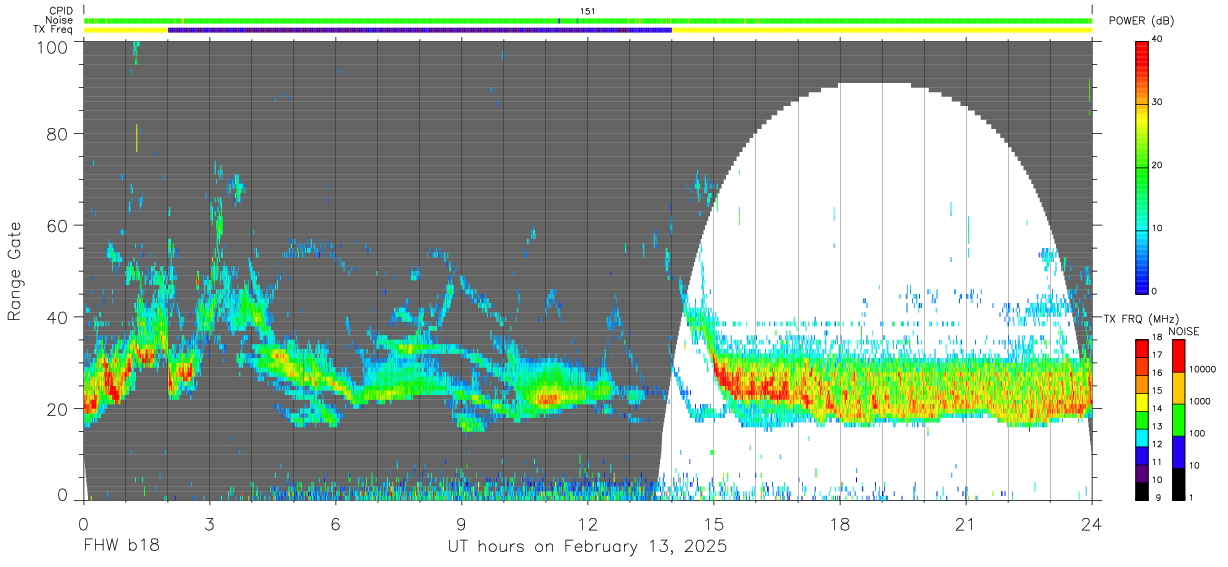Viewport: 1228px width, 567px height.
Task: Click the 1 label on NOISE scale
Action: pyautogui.click(x=1192, y=497)
